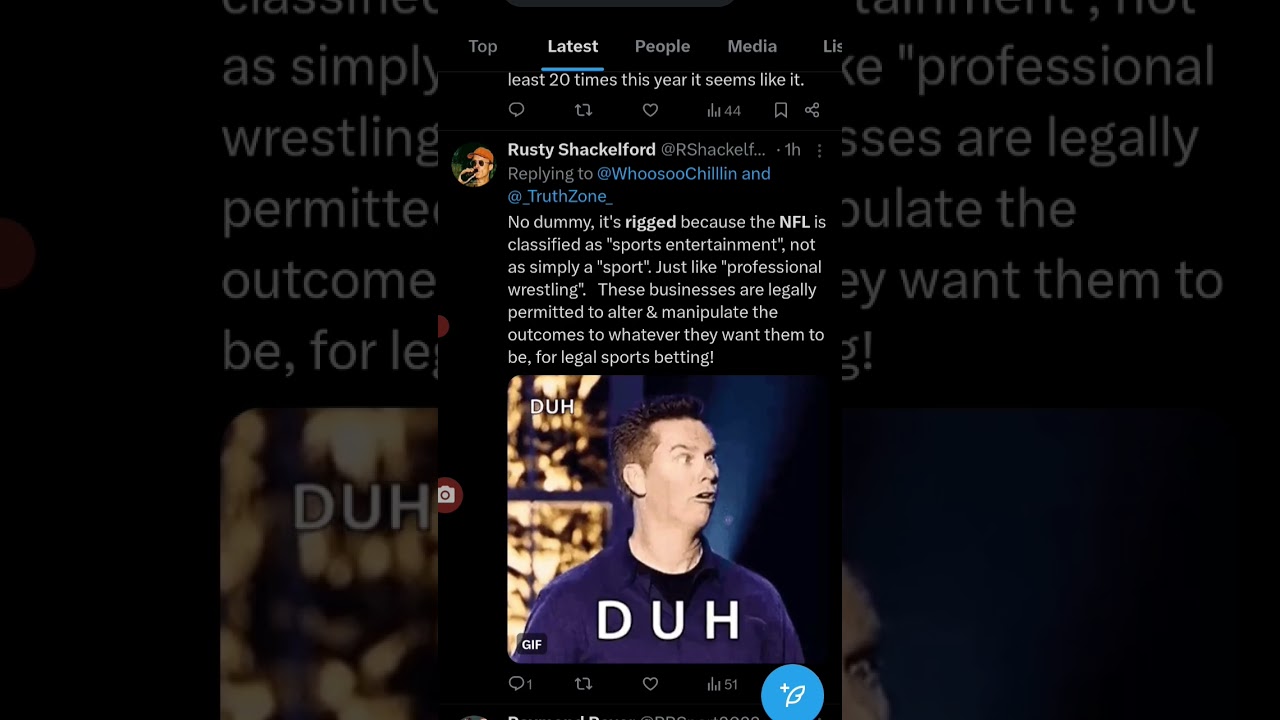Open more options on Rusty Shackelford's tweet
The height and width of the screenshot is (720, 1280).
tap(819, 150)
